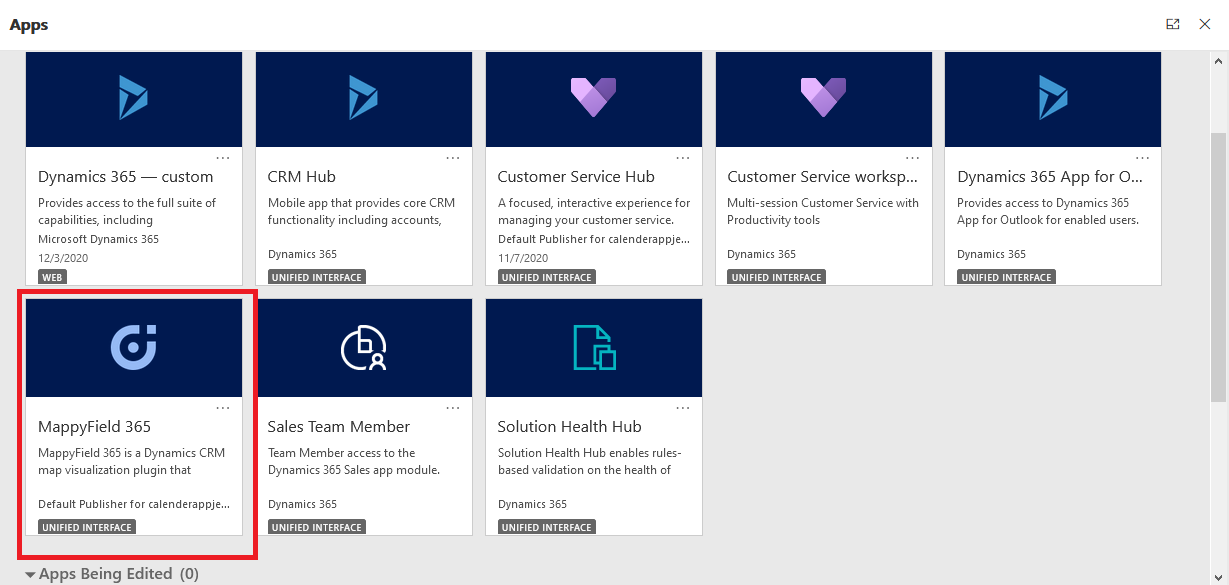Launch the MappyField 365 map icon
Image resolution: width=1229 pixels, height=585 pixels.
pyautogui.click(x=133, y=348)
